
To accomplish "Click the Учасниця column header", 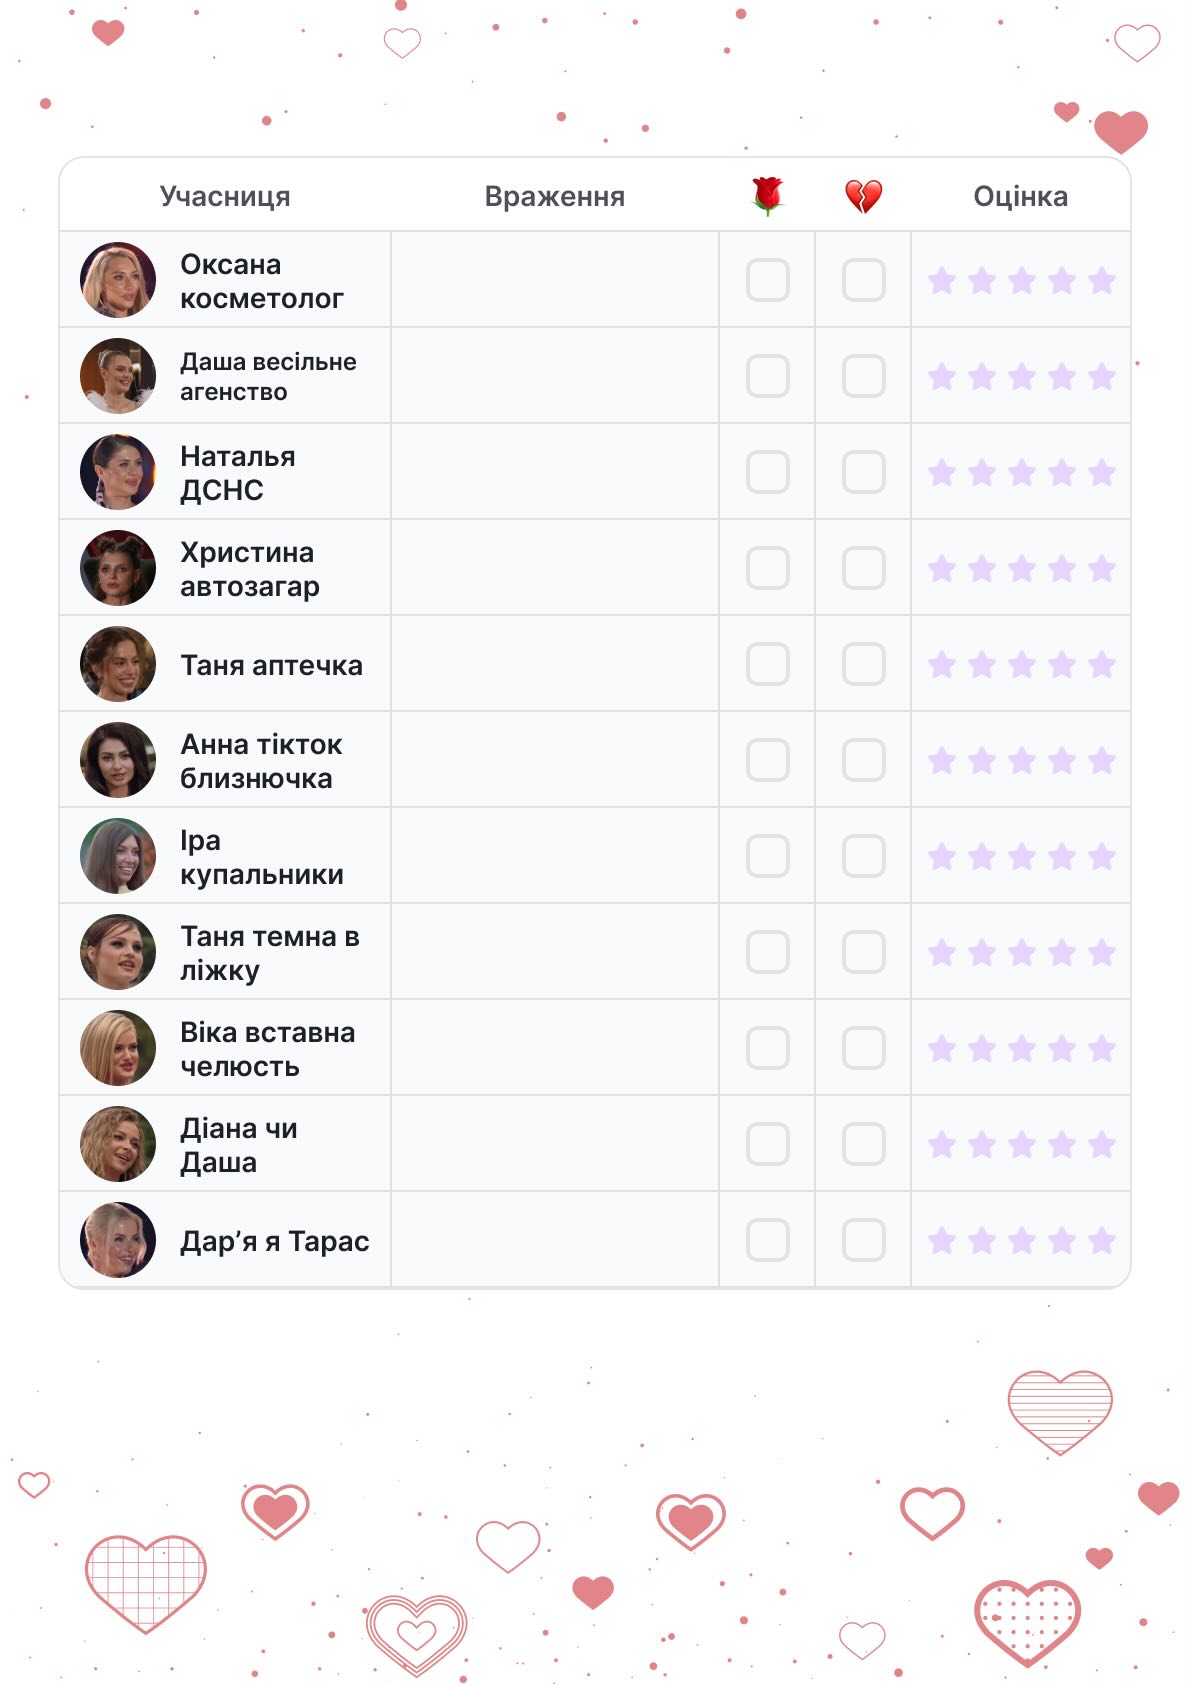I will tap(225, 196).
